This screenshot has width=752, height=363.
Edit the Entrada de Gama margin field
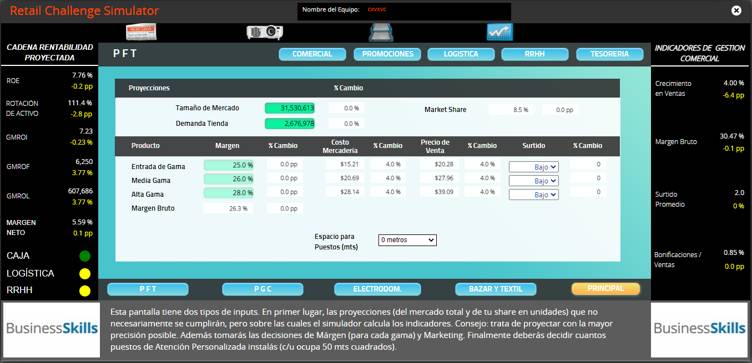[229, 165]
